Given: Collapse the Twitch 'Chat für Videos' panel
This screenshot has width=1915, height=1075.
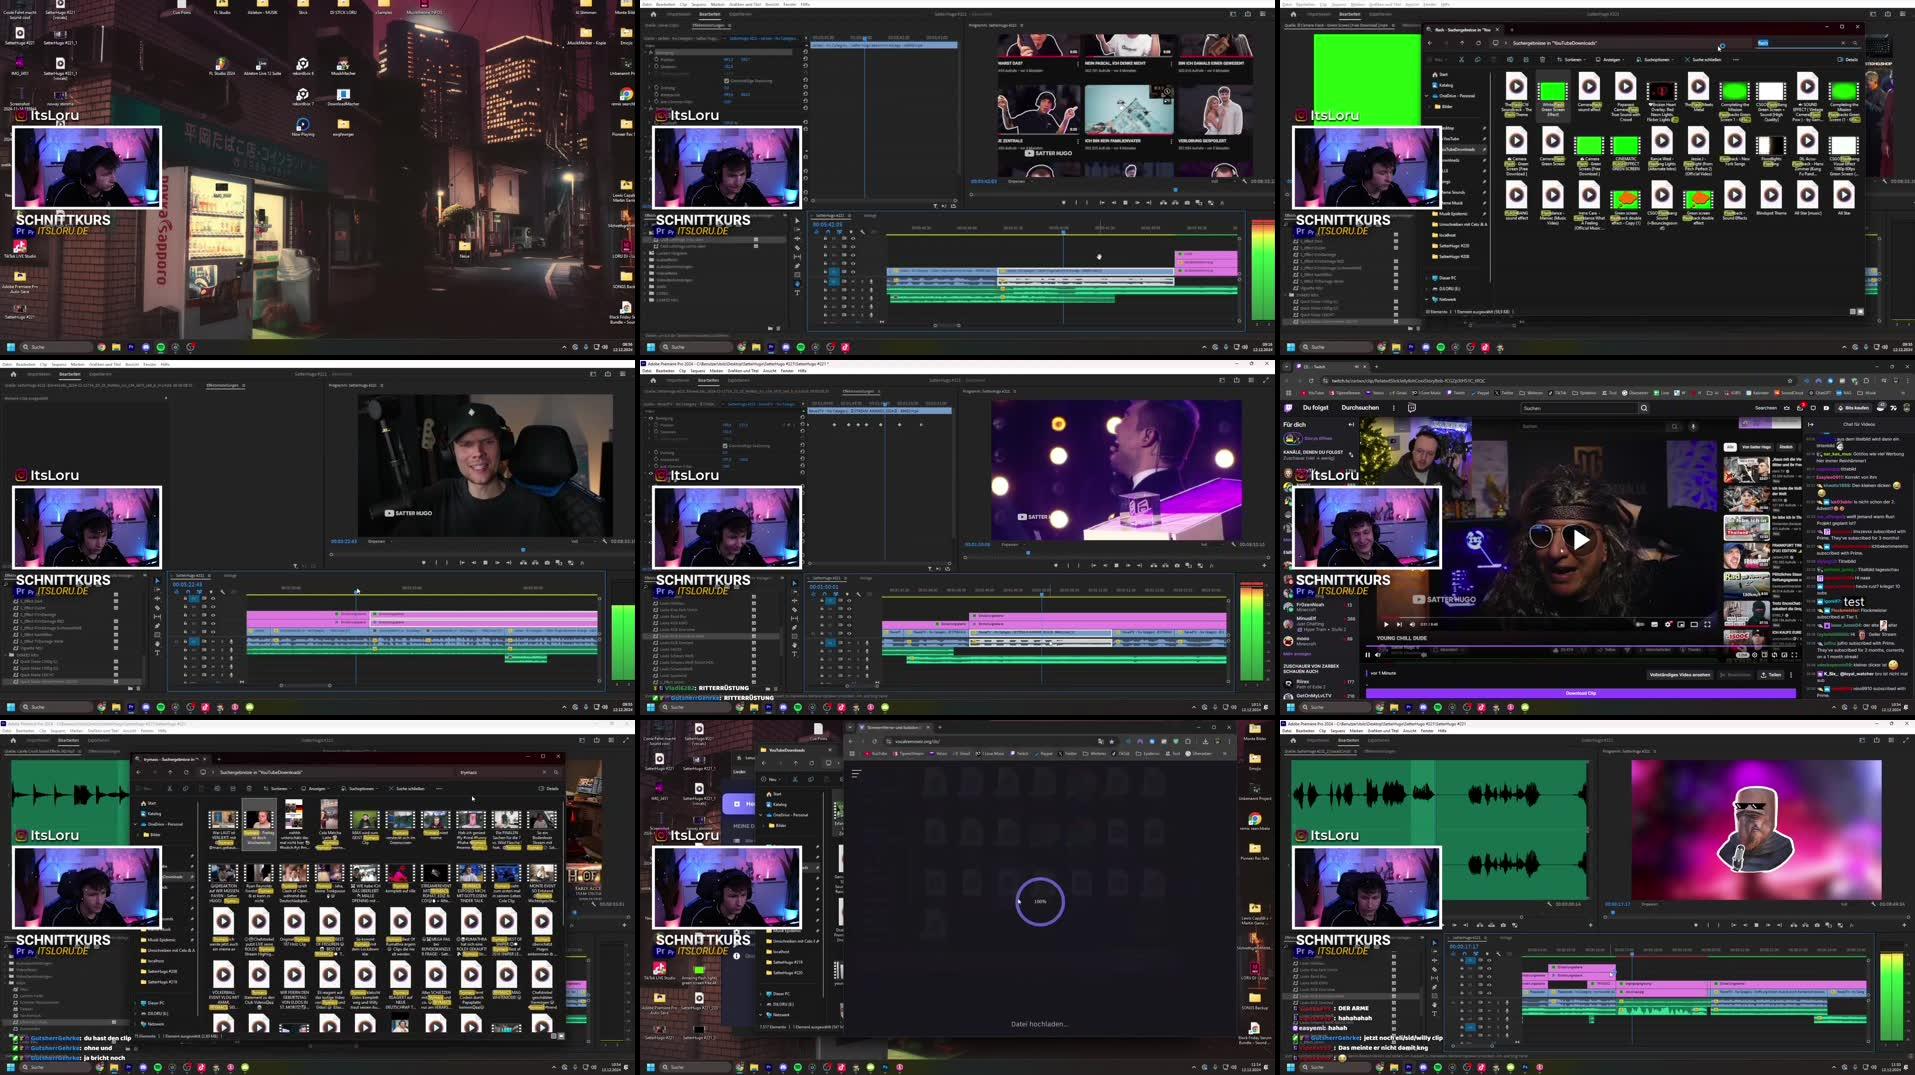Looking at the screenshot, I should point(1811,424).
